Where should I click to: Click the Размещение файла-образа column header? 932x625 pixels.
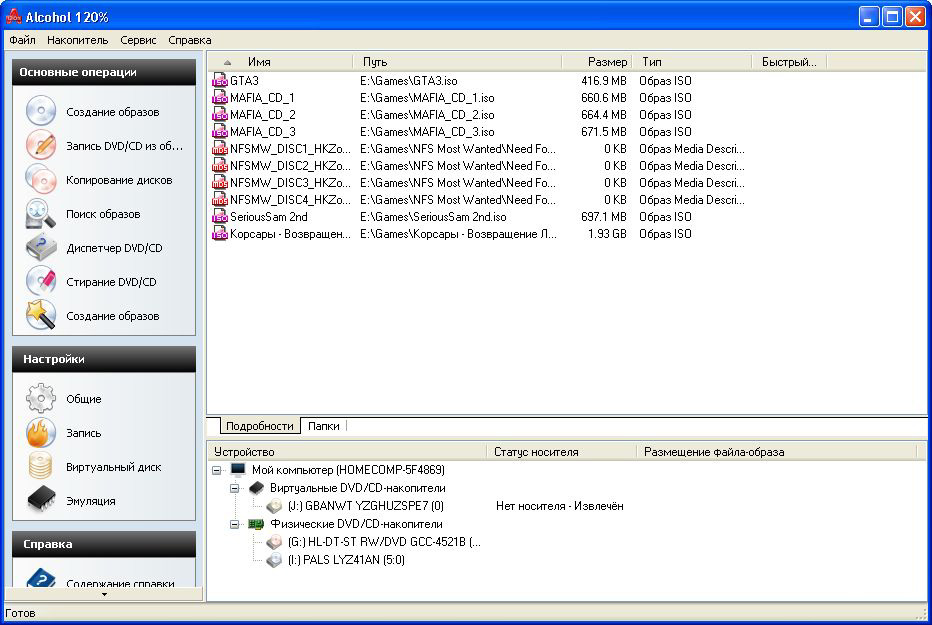pyautogui.click(x=777, y=452)
